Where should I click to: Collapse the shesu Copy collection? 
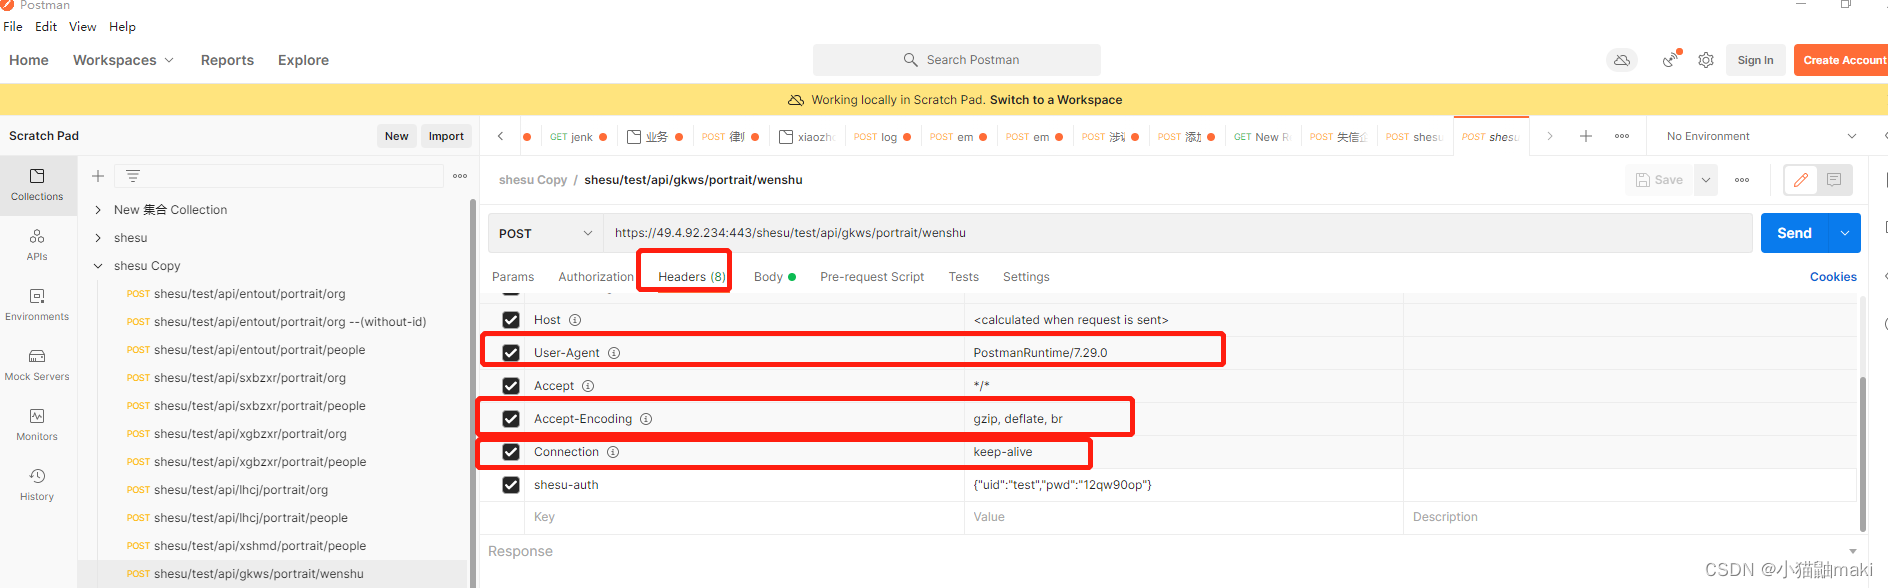[x=98, y=266]
